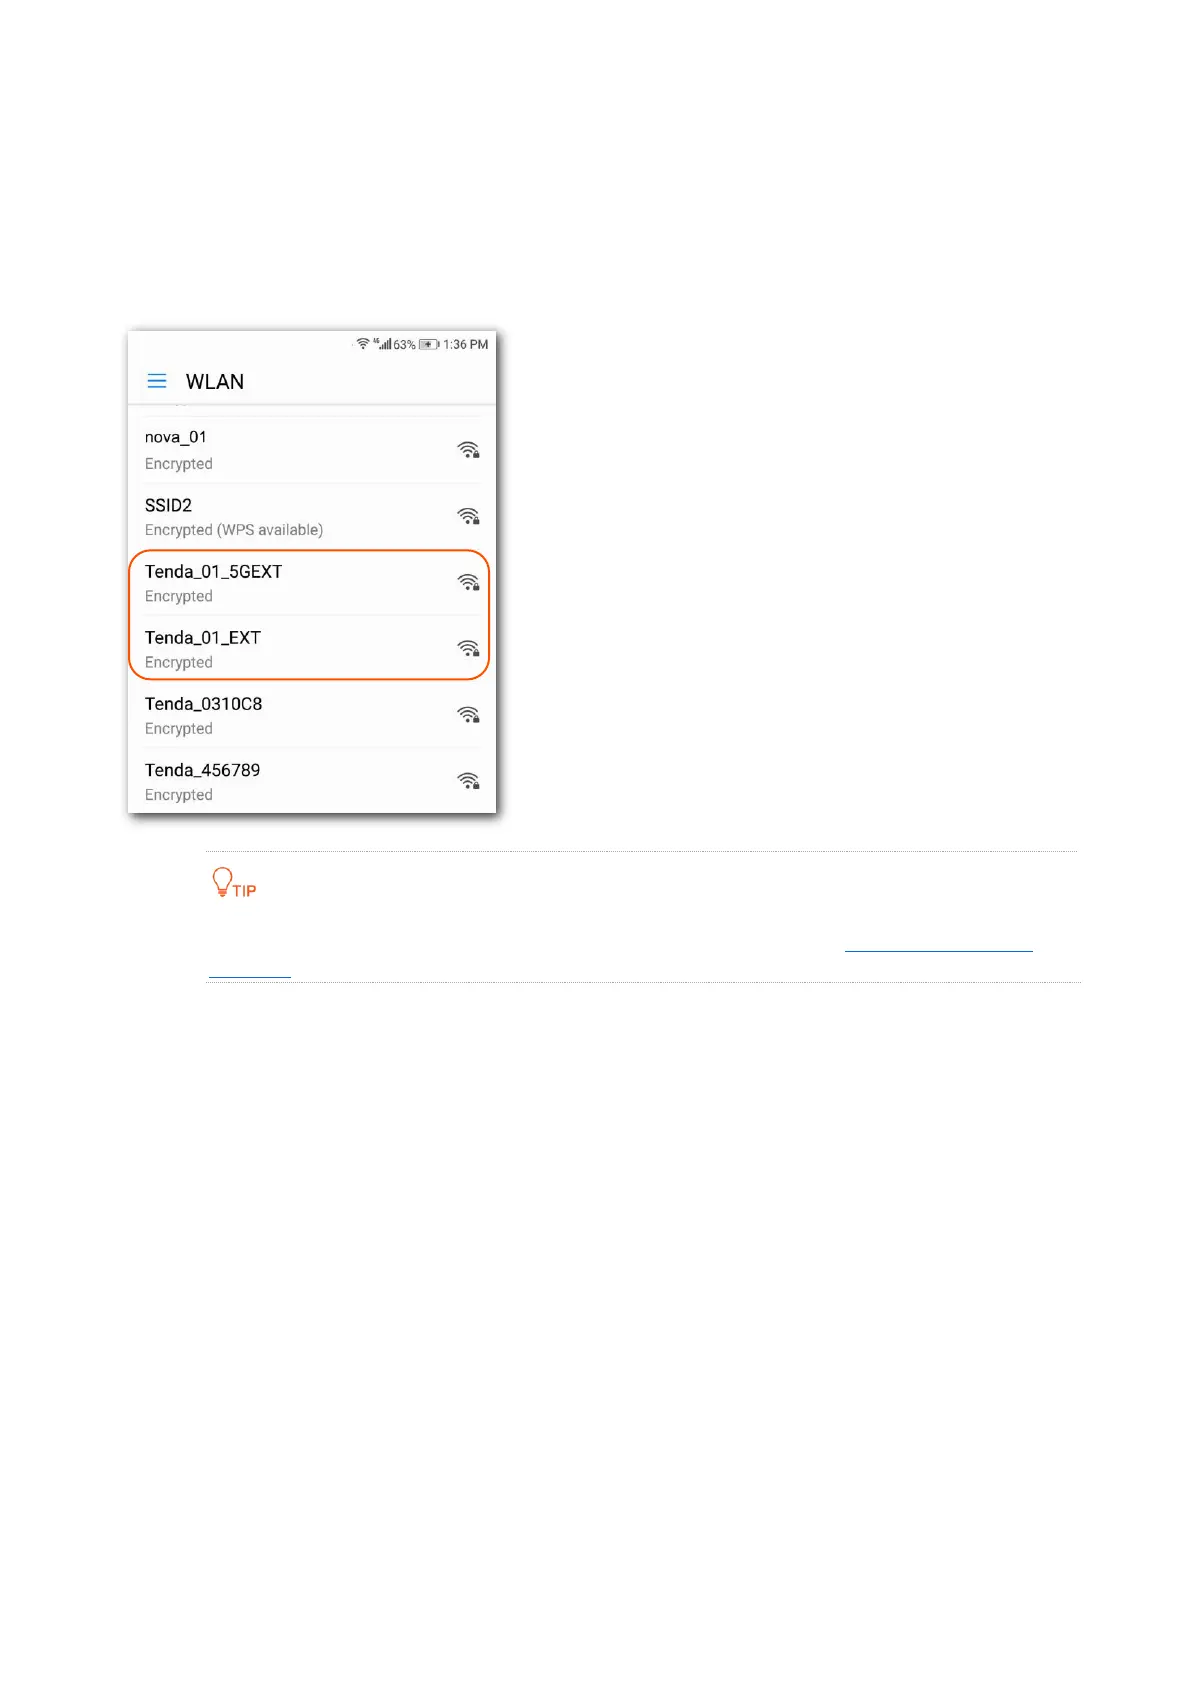Connect to Tenda_01_EXT network

[x=312, y=649]
